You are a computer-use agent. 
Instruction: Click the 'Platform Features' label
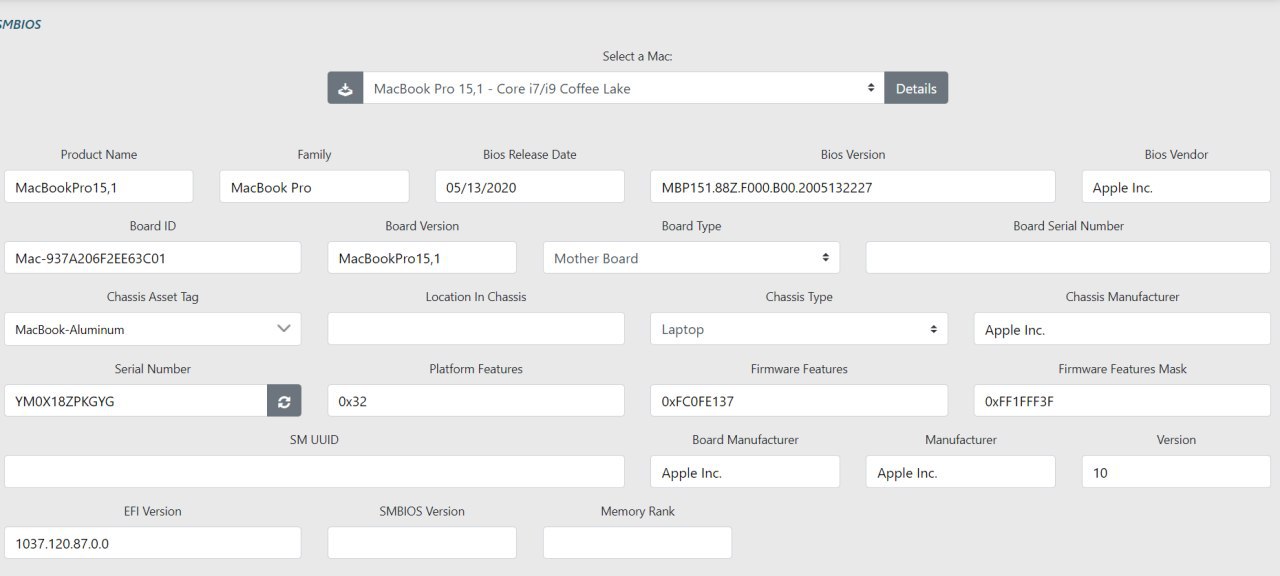click(476, 369)
